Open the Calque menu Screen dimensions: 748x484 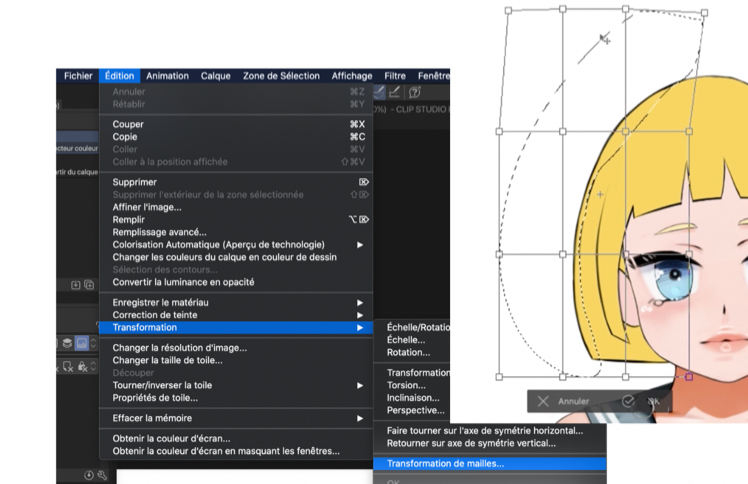click(x=215, y=76)
